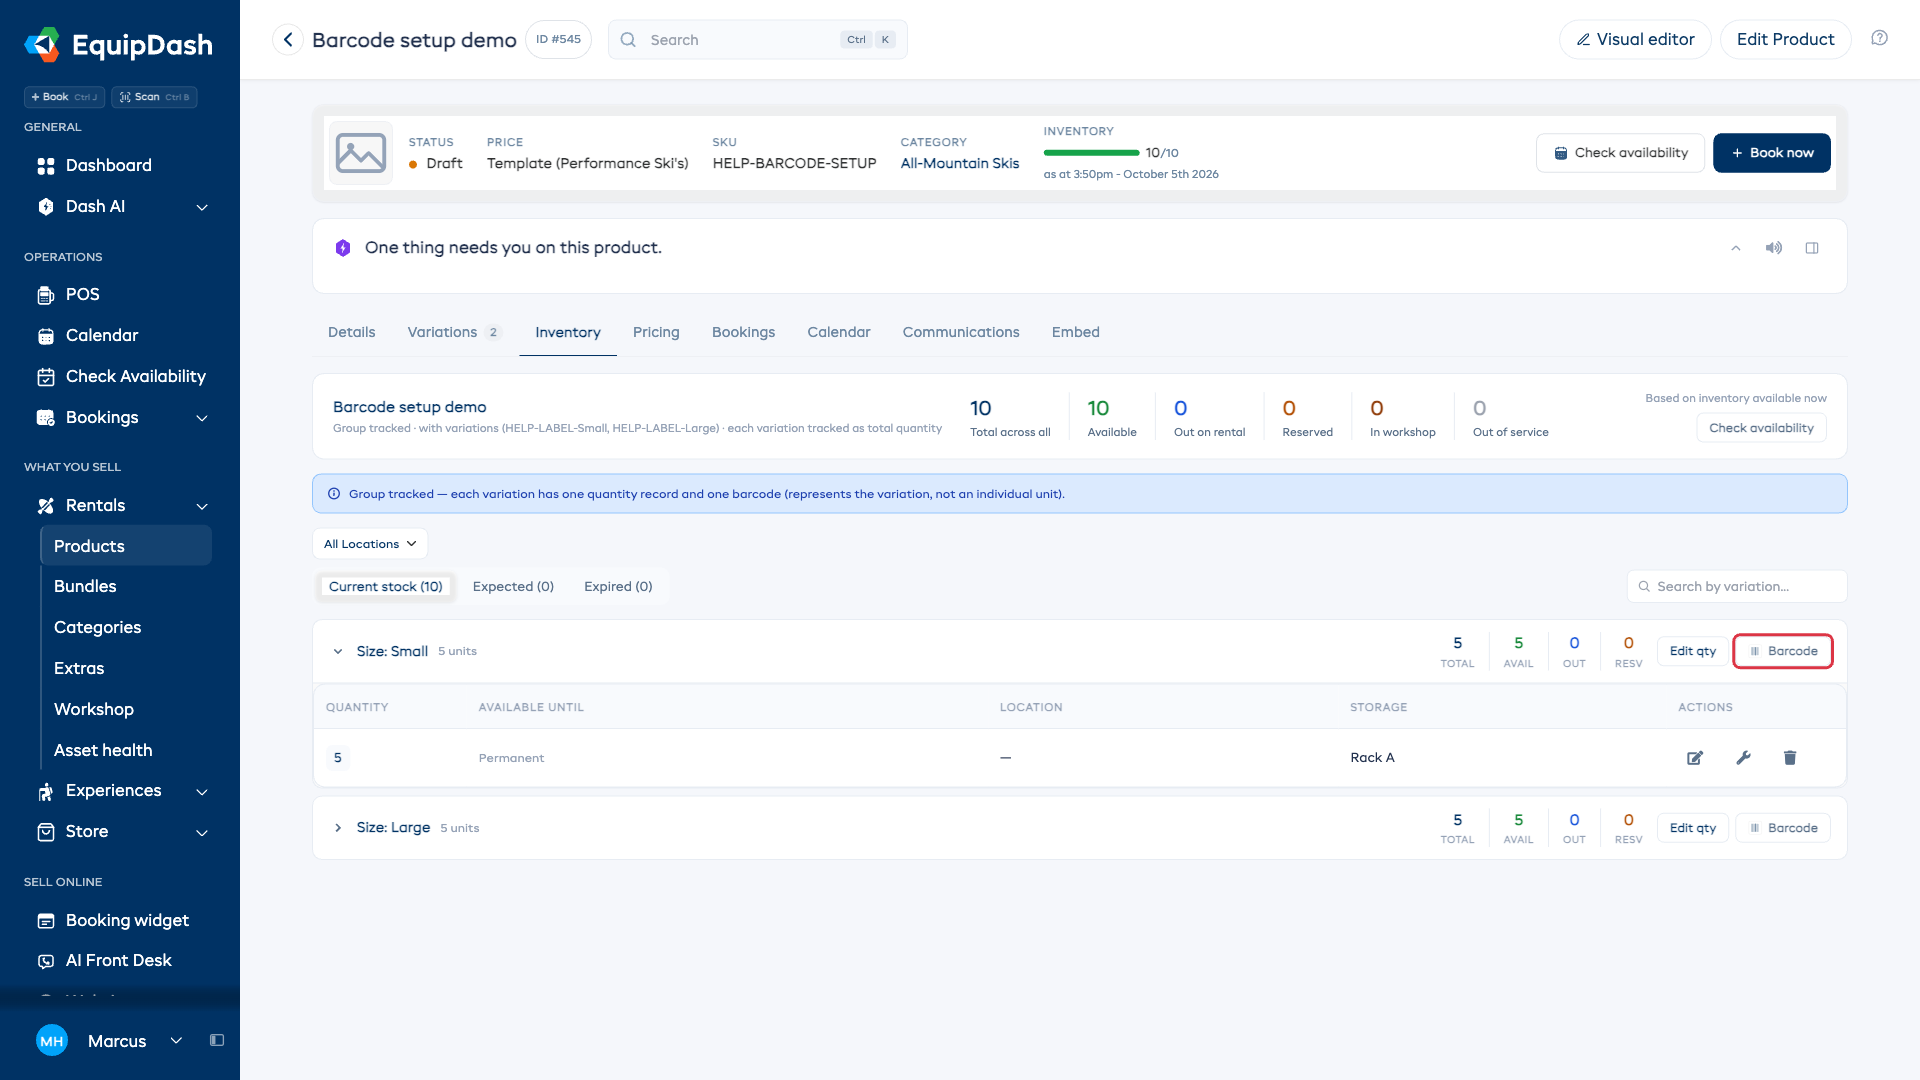Open AI Front Desk in the sidebar
Screen dimensions: 1920x1080
click(x=120, y=961)
